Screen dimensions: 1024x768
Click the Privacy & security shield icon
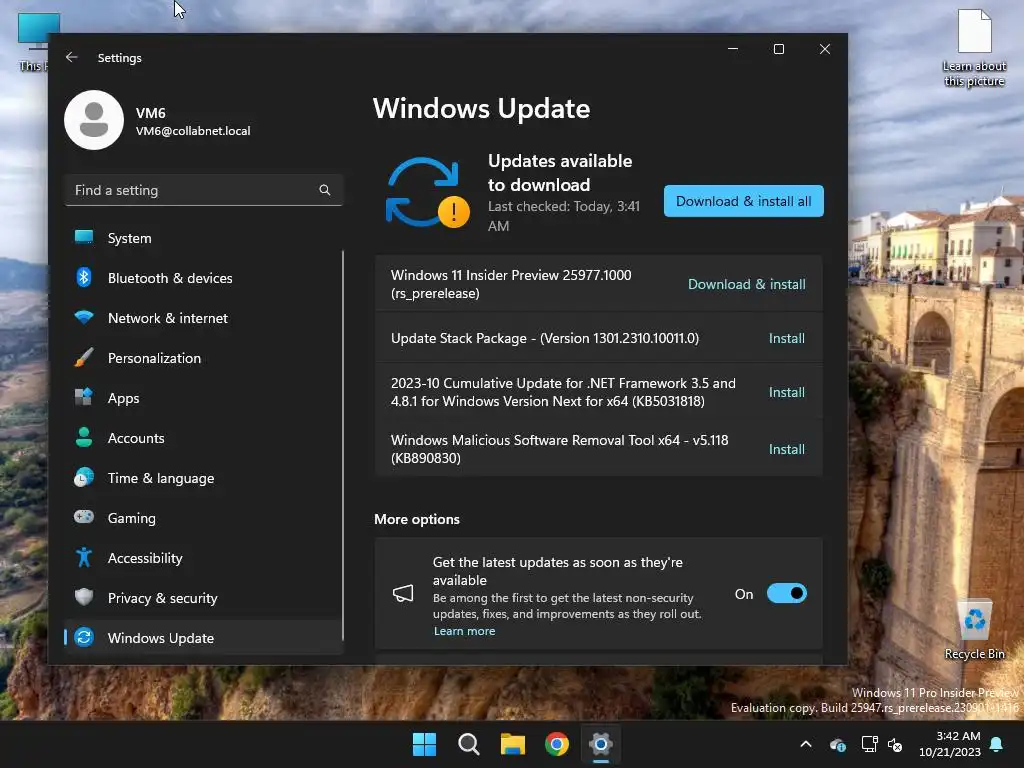click(84, 597)
